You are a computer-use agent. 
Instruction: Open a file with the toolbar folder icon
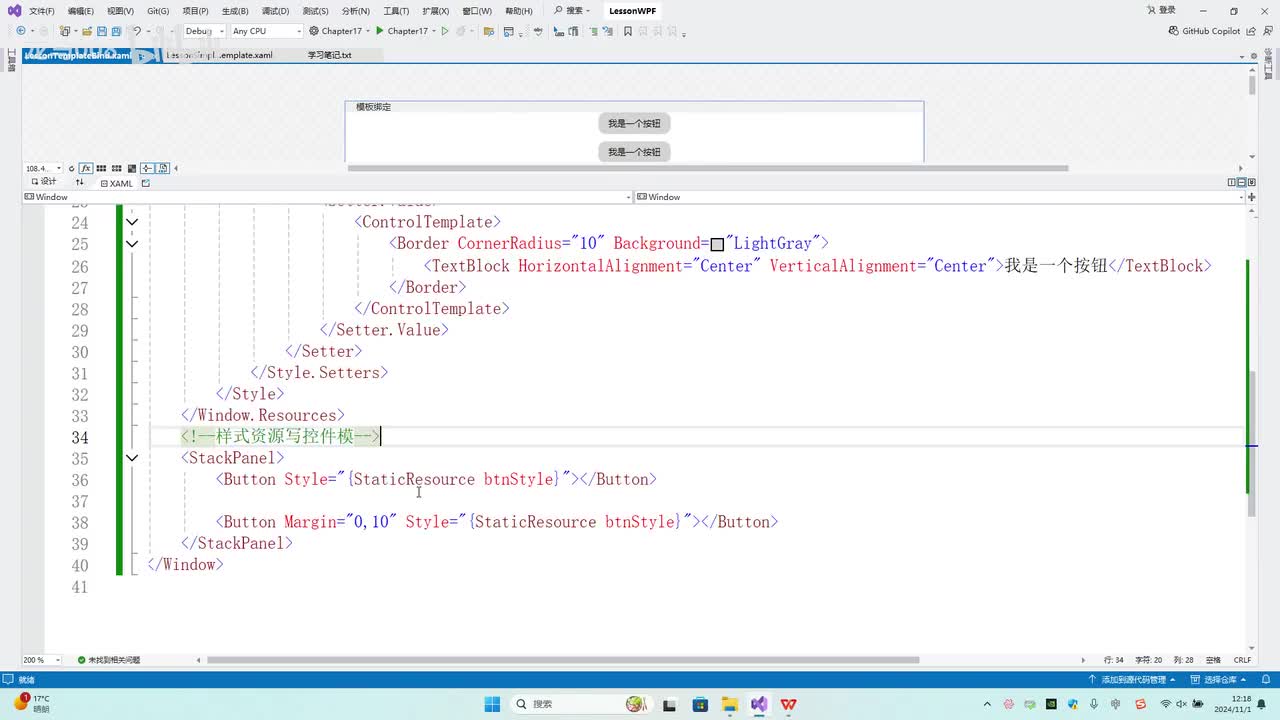(89, 31)
